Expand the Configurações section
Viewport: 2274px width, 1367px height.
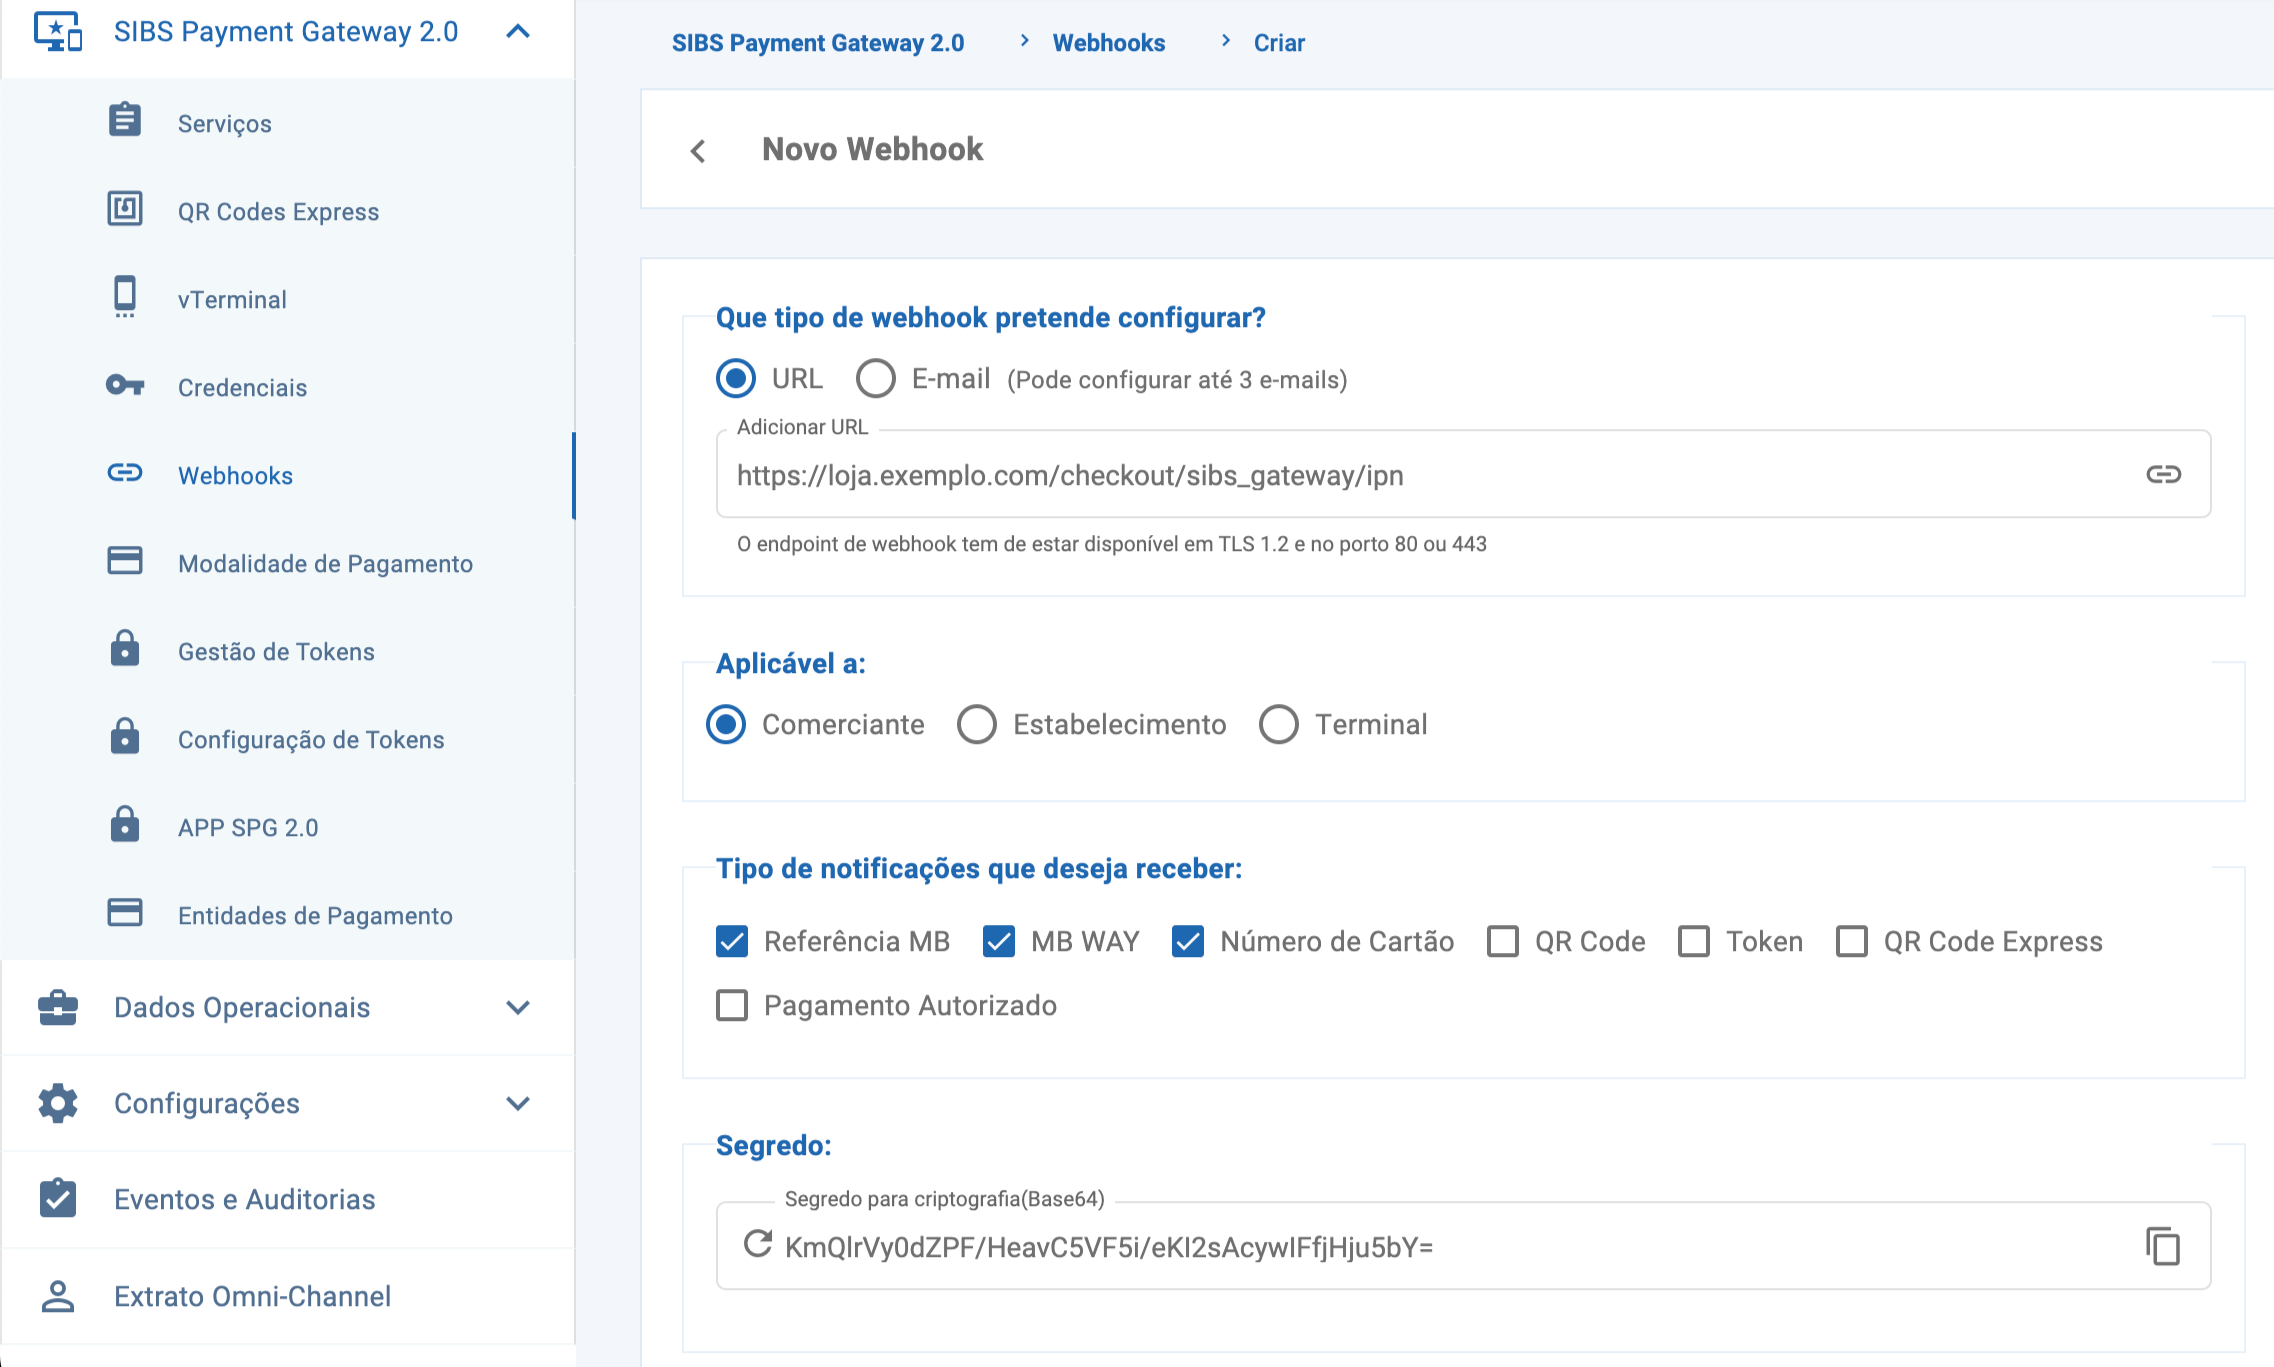click(x=517, y=1103)
